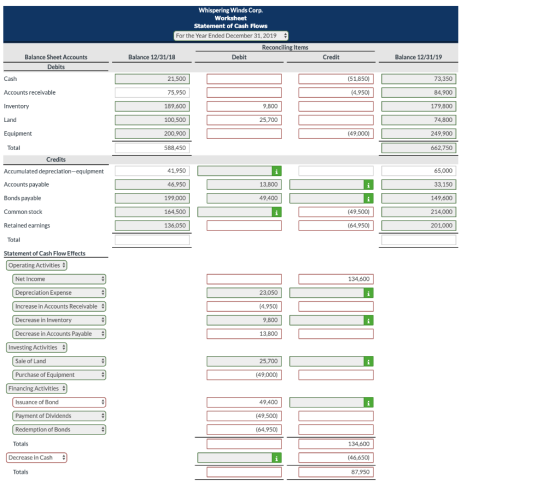The image size is (560, 489).
Task: Open the Investing Activities dropdown
Action: pyautogui.click(x=36, y=348)
